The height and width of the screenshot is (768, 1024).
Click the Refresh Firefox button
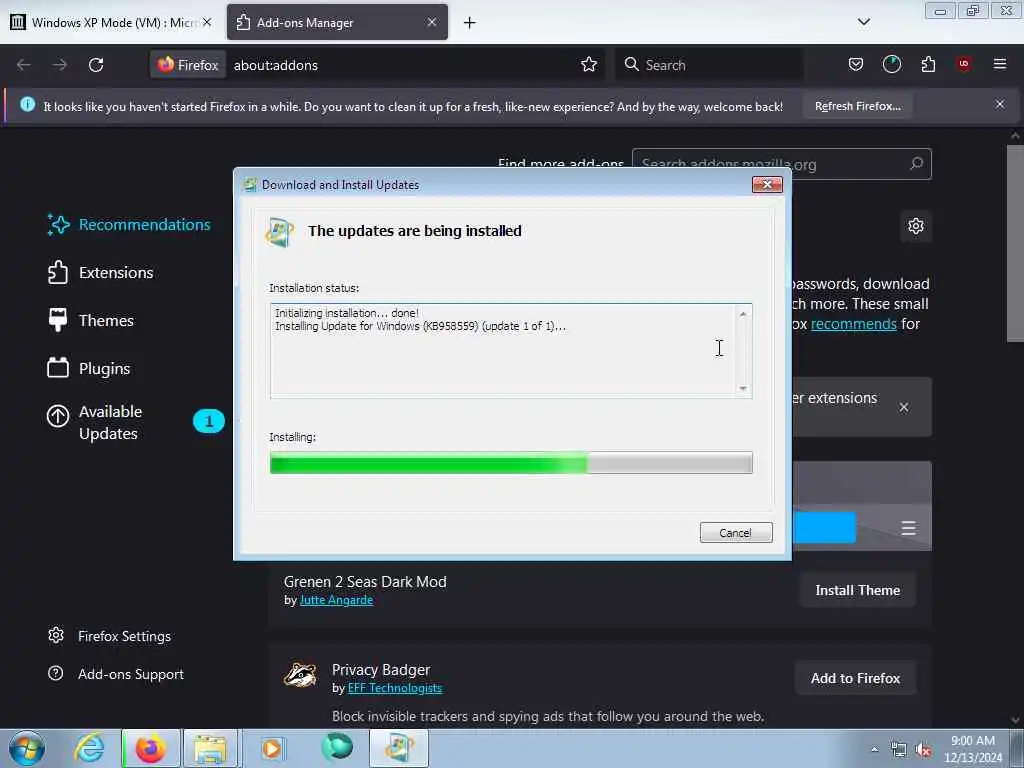pyautogui.click(x=857, y=106)
